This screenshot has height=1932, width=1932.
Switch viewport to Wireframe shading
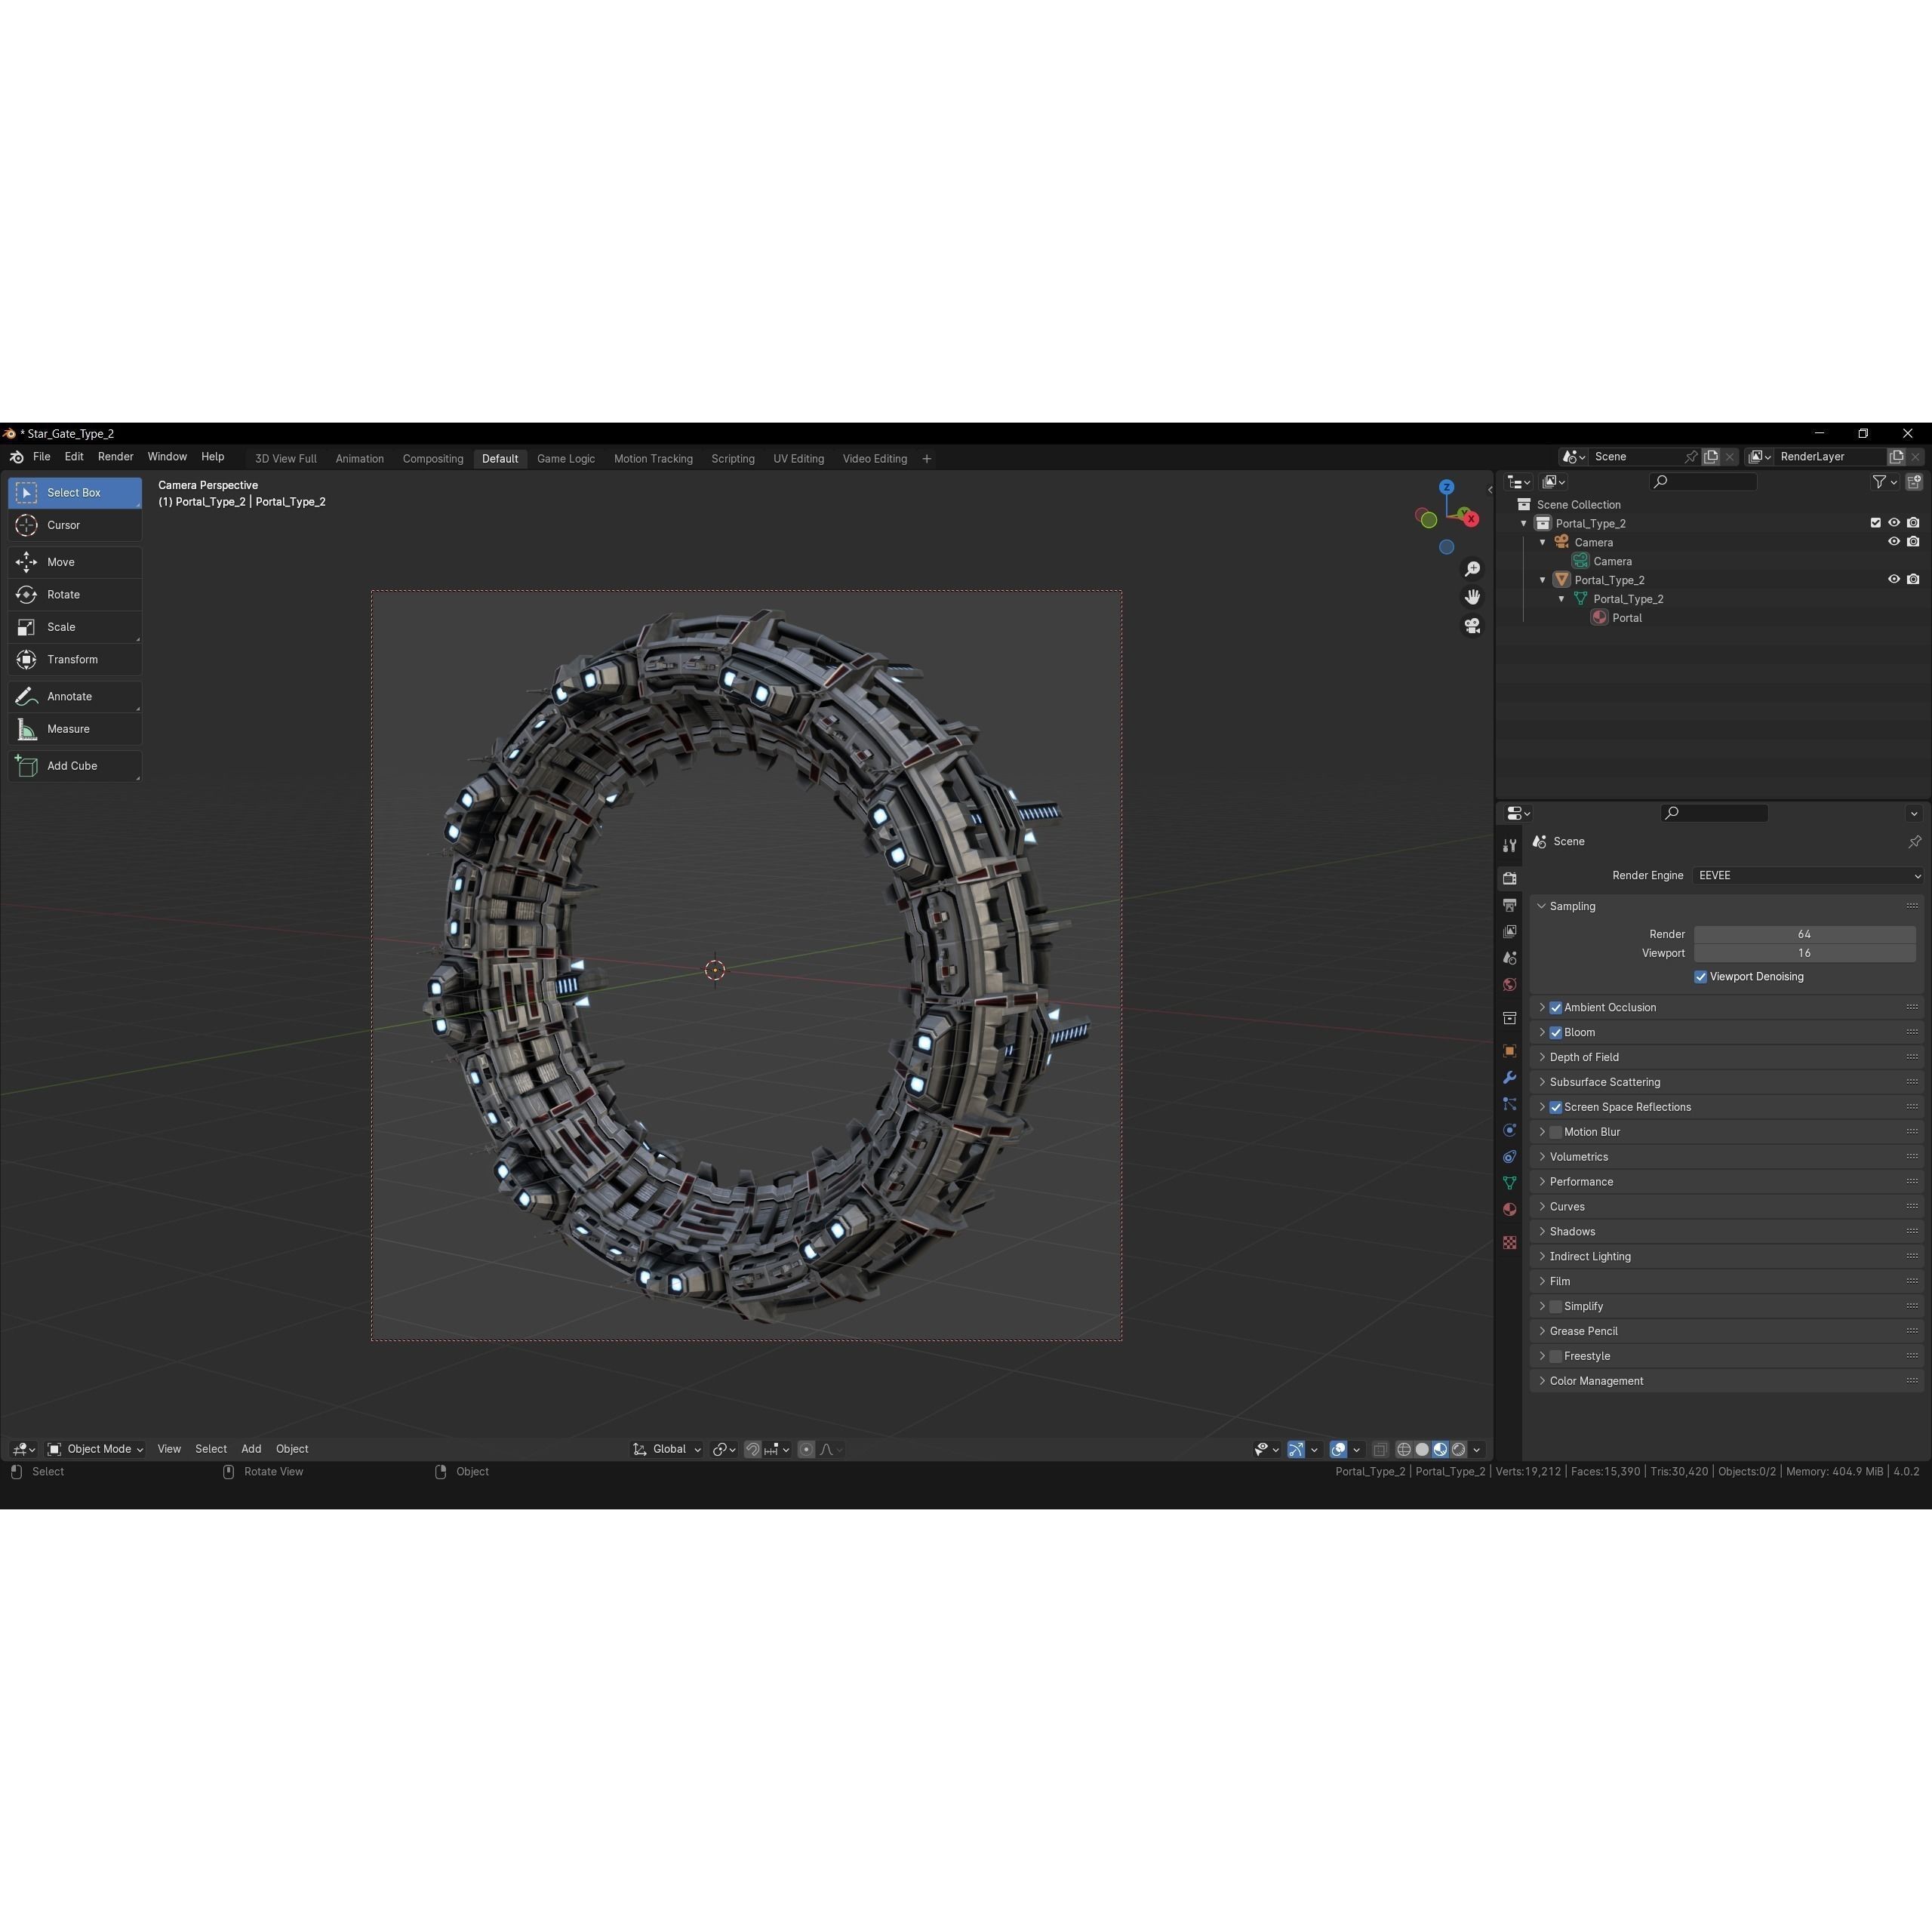[x=1404, y=1449]
